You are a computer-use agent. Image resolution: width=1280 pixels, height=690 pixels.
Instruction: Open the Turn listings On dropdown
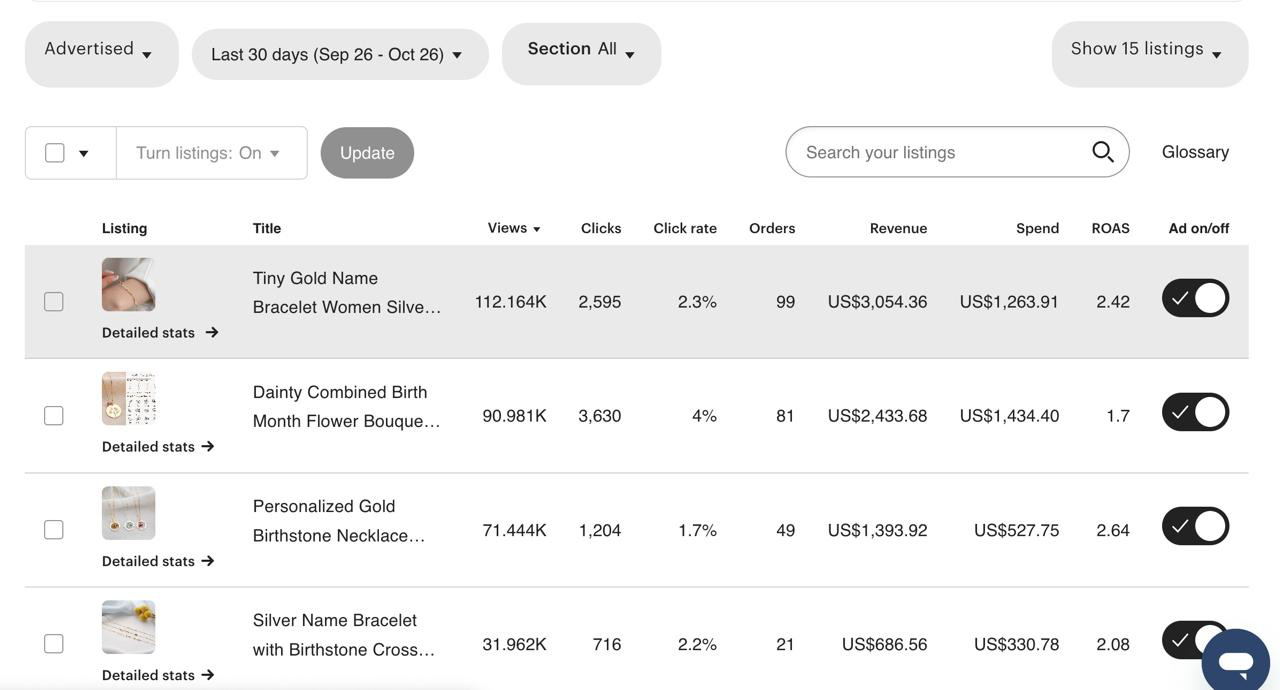210,153
